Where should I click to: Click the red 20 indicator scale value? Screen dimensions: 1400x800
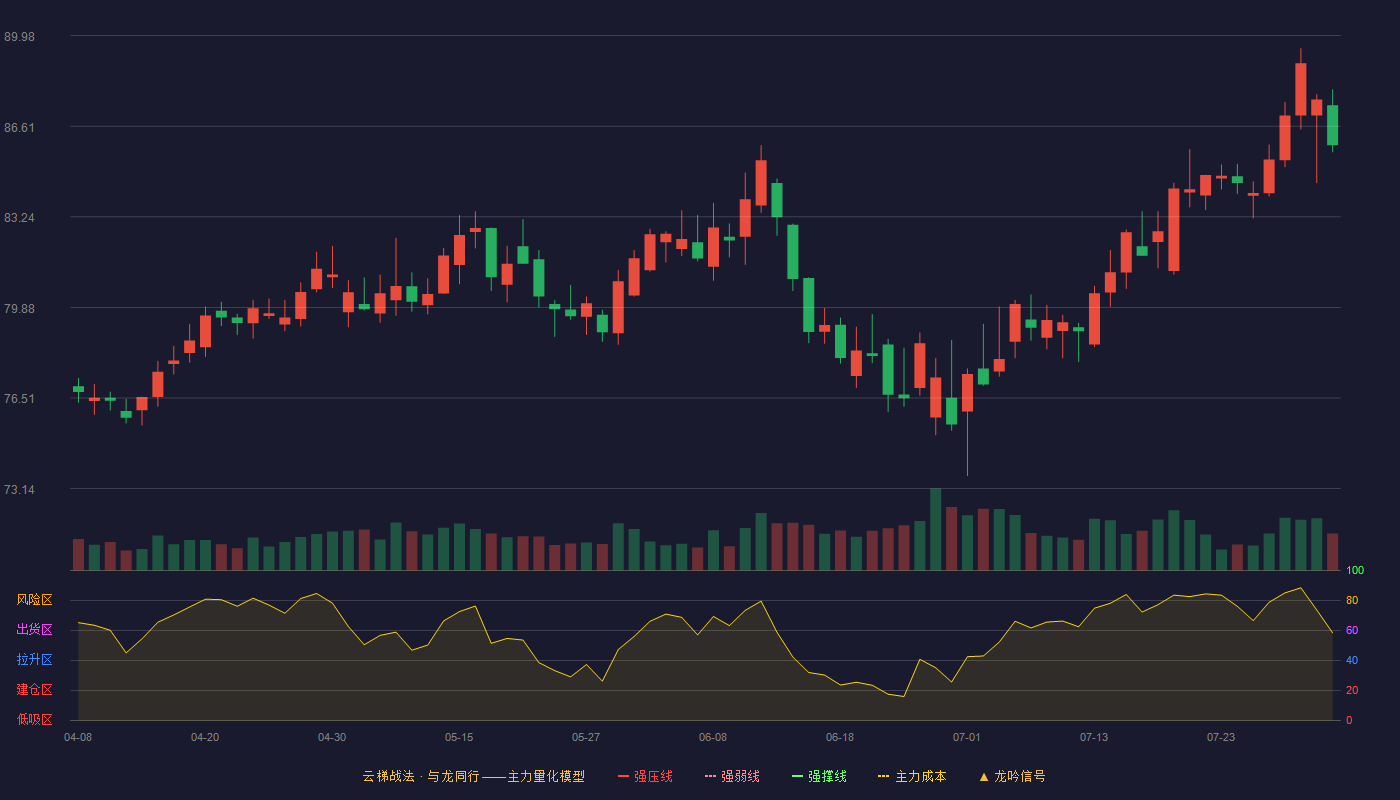(1352, 690)
